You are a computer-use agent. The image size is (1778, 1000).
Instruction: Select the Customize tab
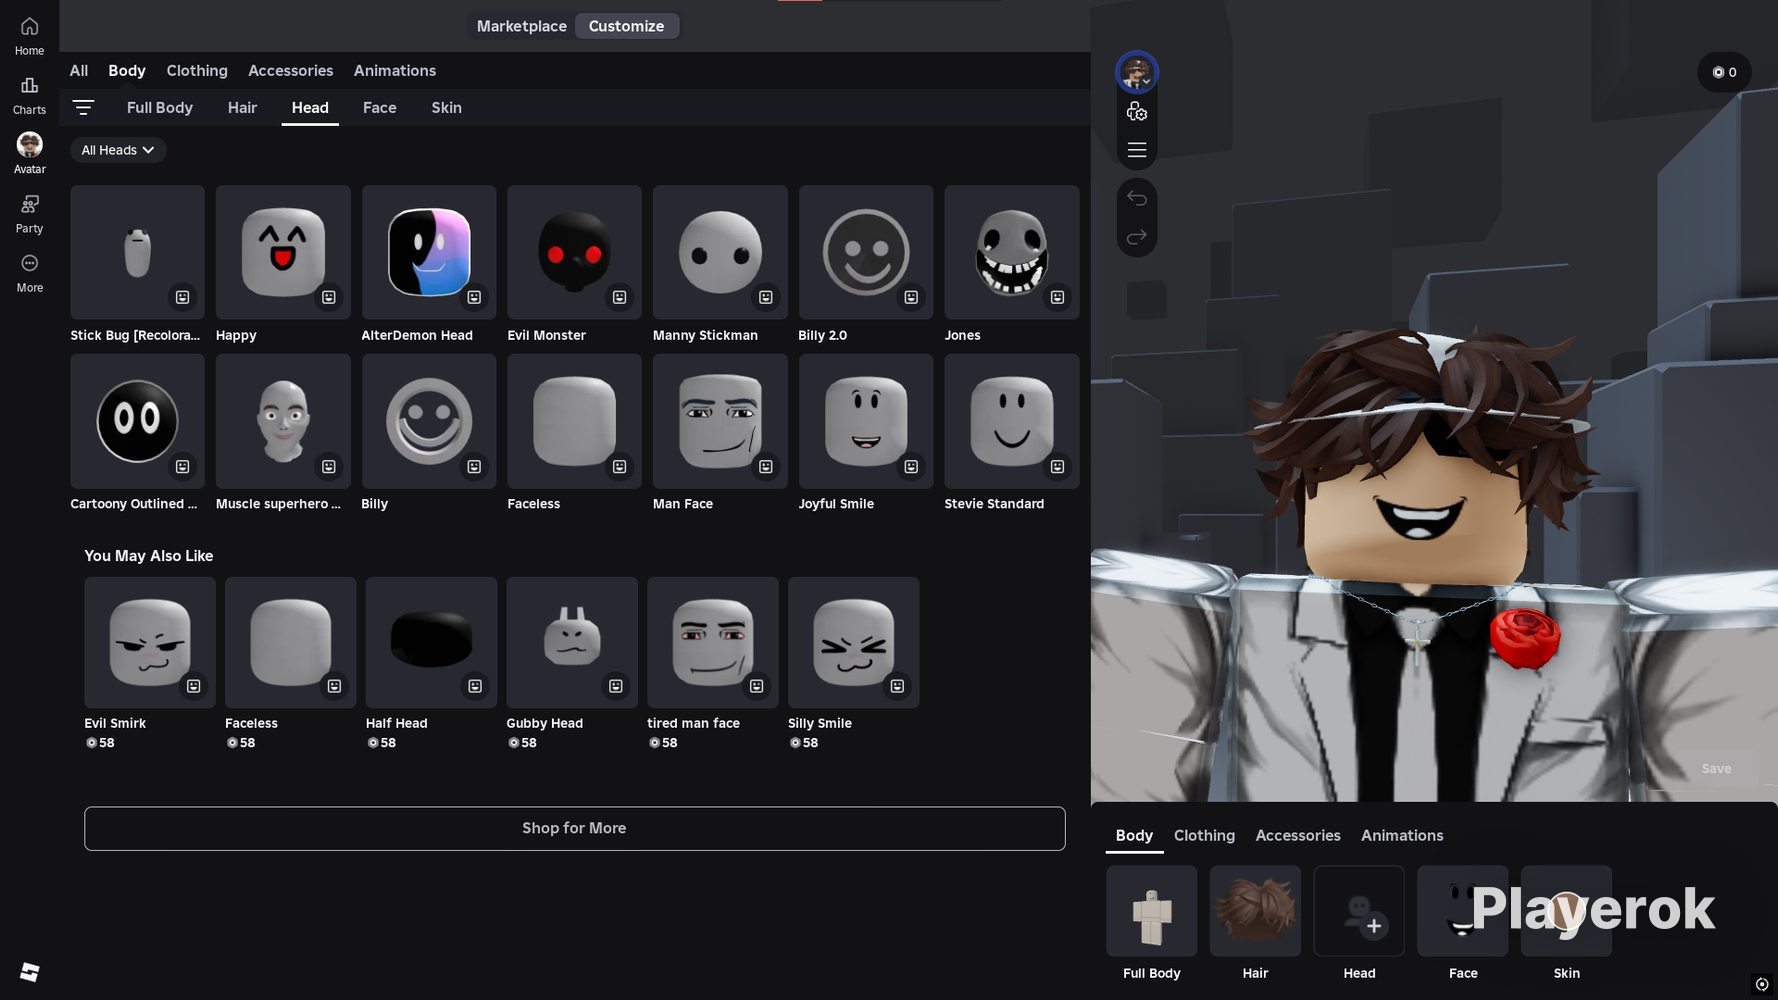coord(626,26)
